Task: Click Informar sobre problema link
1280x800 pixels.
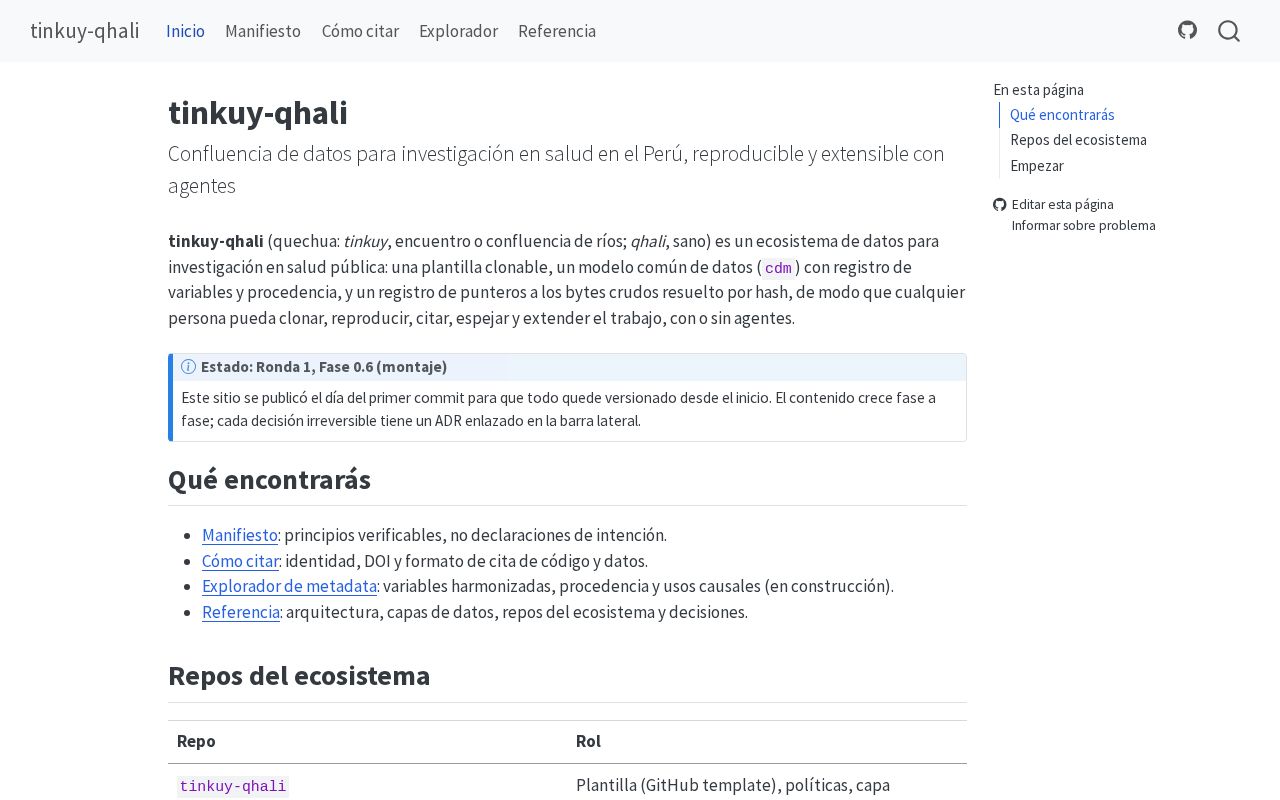Action: [1083, 226]
